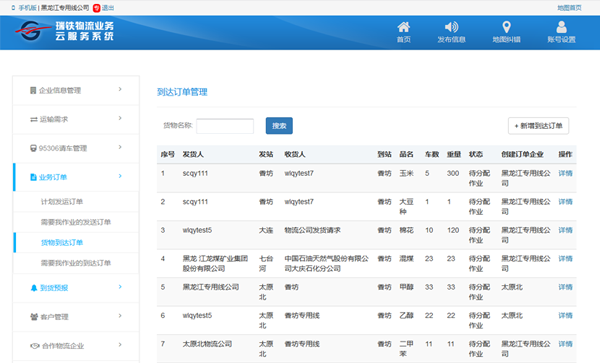Click the red logout icon at top
This screenshot has width=600, height=363.
click(96, 8)
